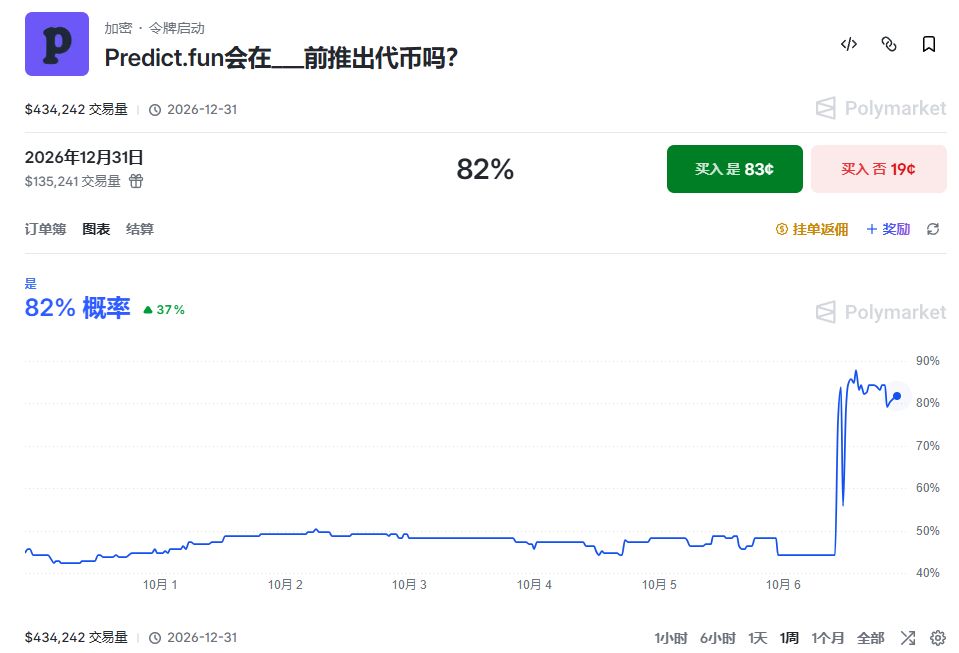This screenshot has height=653, width=959.
Task: Click the bottom $434,242 交易量 text
Action: coord(76,637)
